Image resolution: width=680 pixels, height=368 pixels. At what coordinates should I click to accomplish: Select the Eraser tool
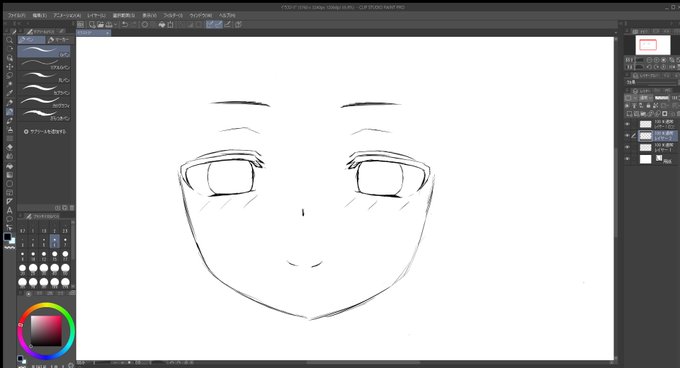coord(10,147)
